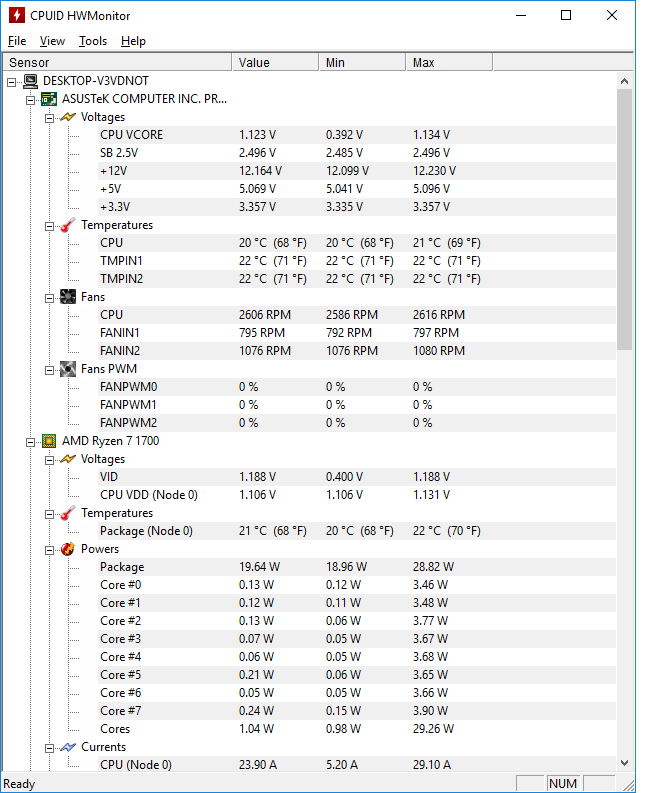Select the Core #3 power row
The image size is (648, 793).
click(357, 639)
